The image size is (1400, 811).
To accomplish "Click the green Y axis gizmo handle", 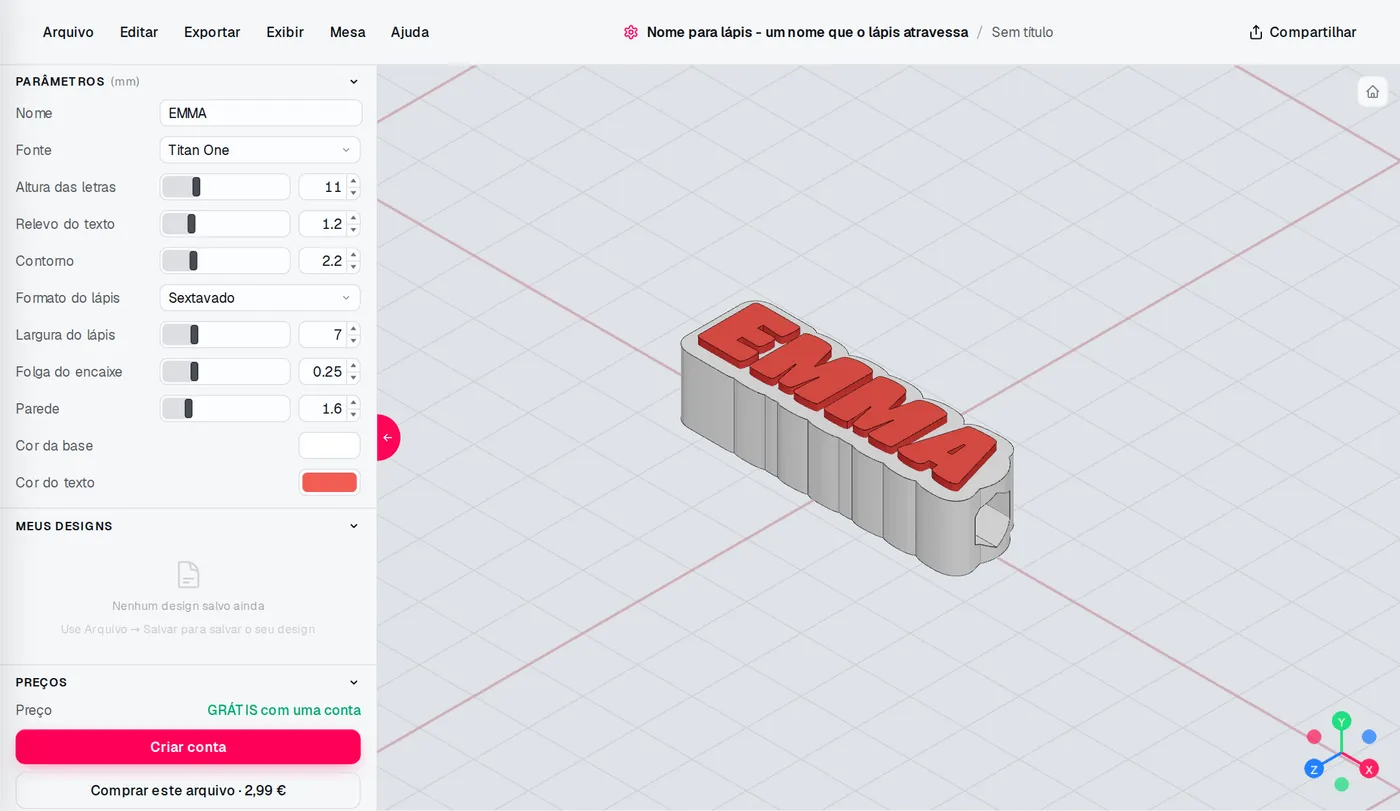I will click(x=1342, y=721).
